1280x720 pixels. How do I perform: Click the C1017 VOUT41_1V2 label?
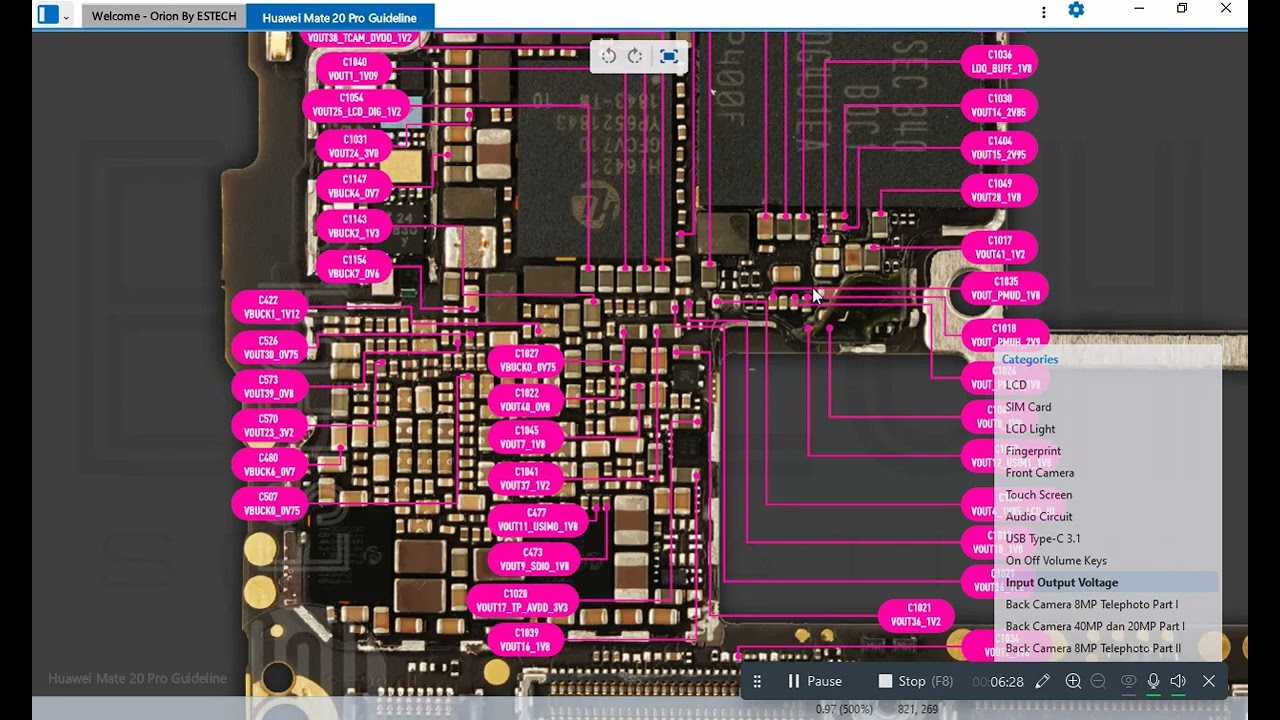1000,248
